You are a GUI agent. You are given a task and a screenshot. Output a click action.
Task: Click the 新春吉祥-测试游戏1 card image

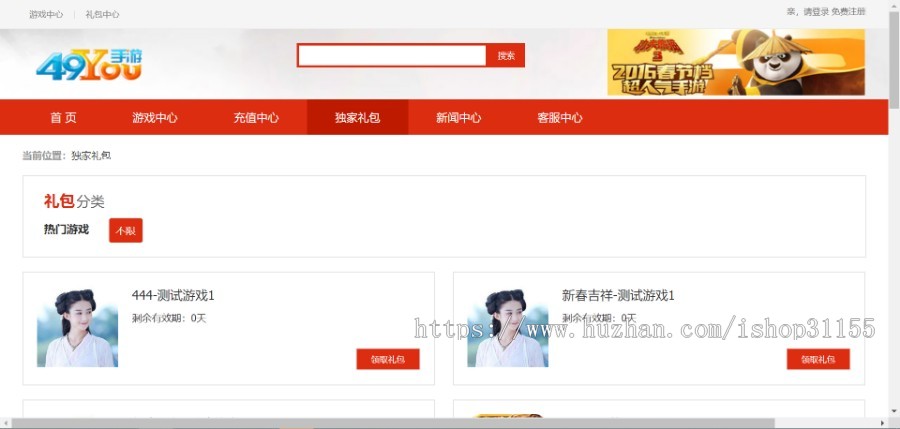[x=508, y=328]
